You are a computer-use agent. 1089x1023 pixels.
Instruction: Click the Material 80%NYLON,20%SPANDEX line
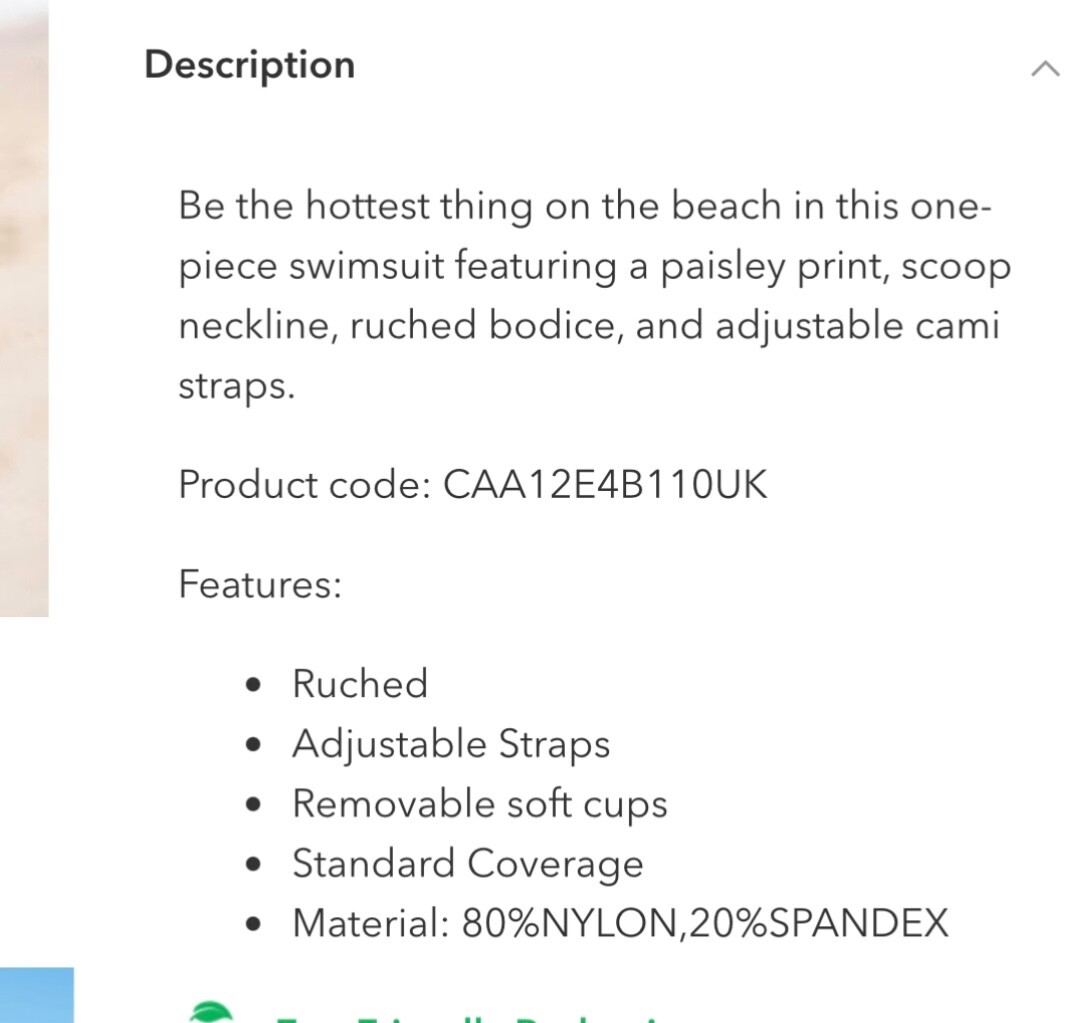point(620,923)
